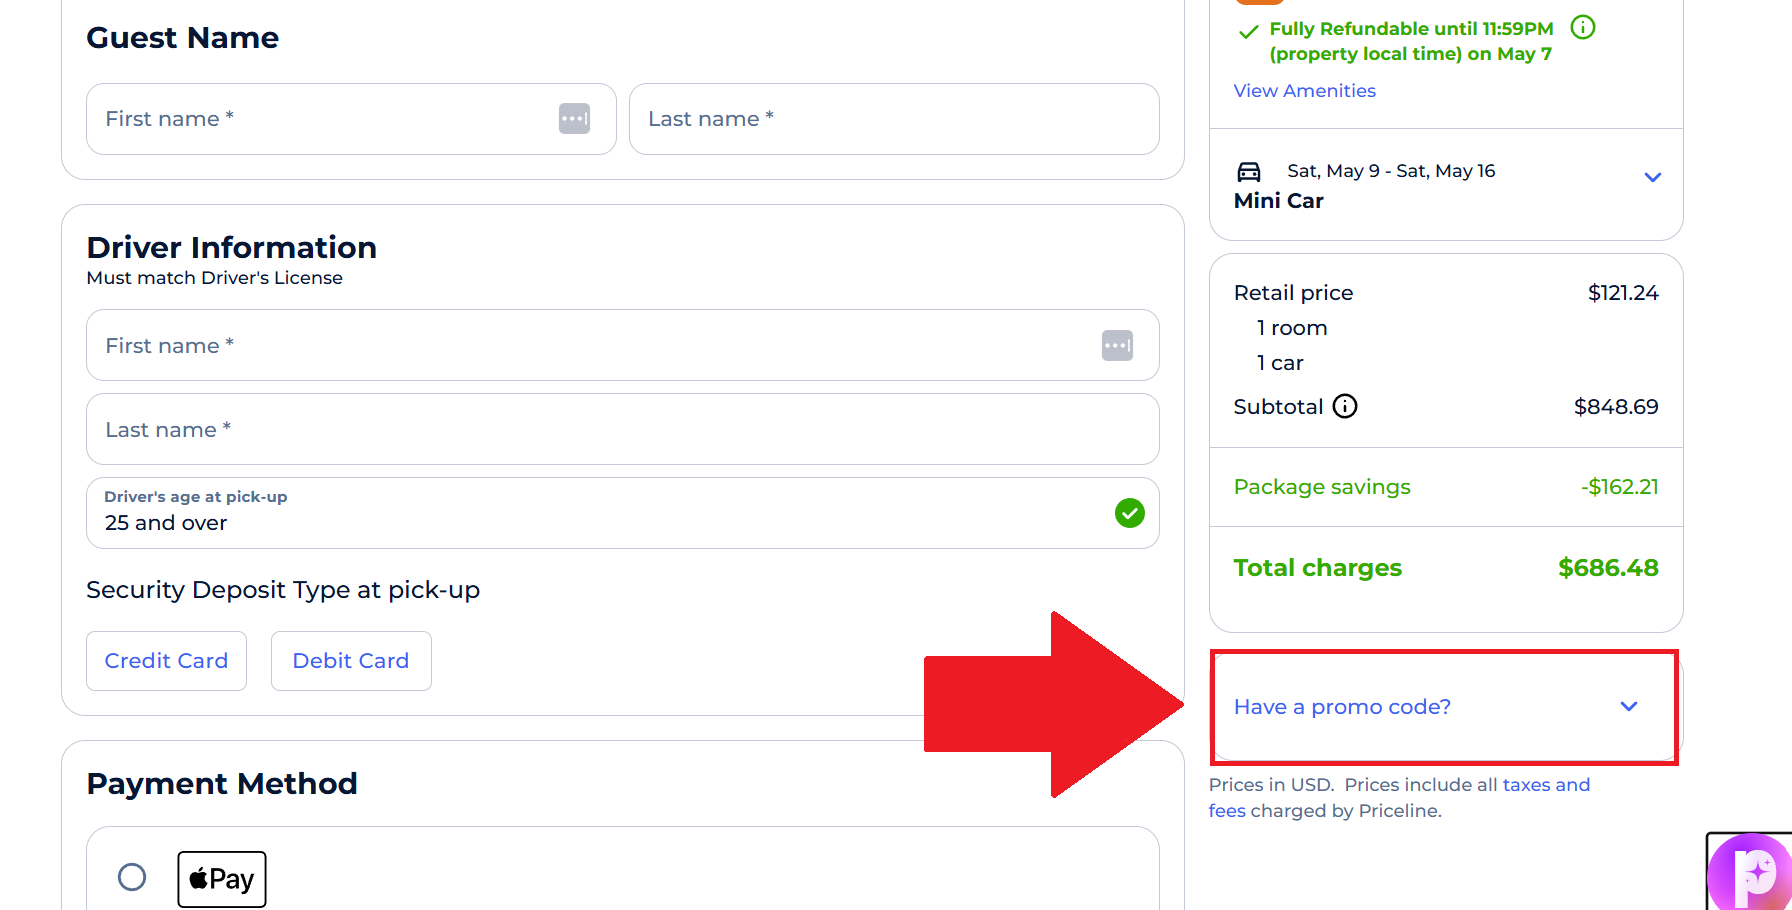
Task: Click the autofill icon in Guest first name field
Action: point(575,118)
